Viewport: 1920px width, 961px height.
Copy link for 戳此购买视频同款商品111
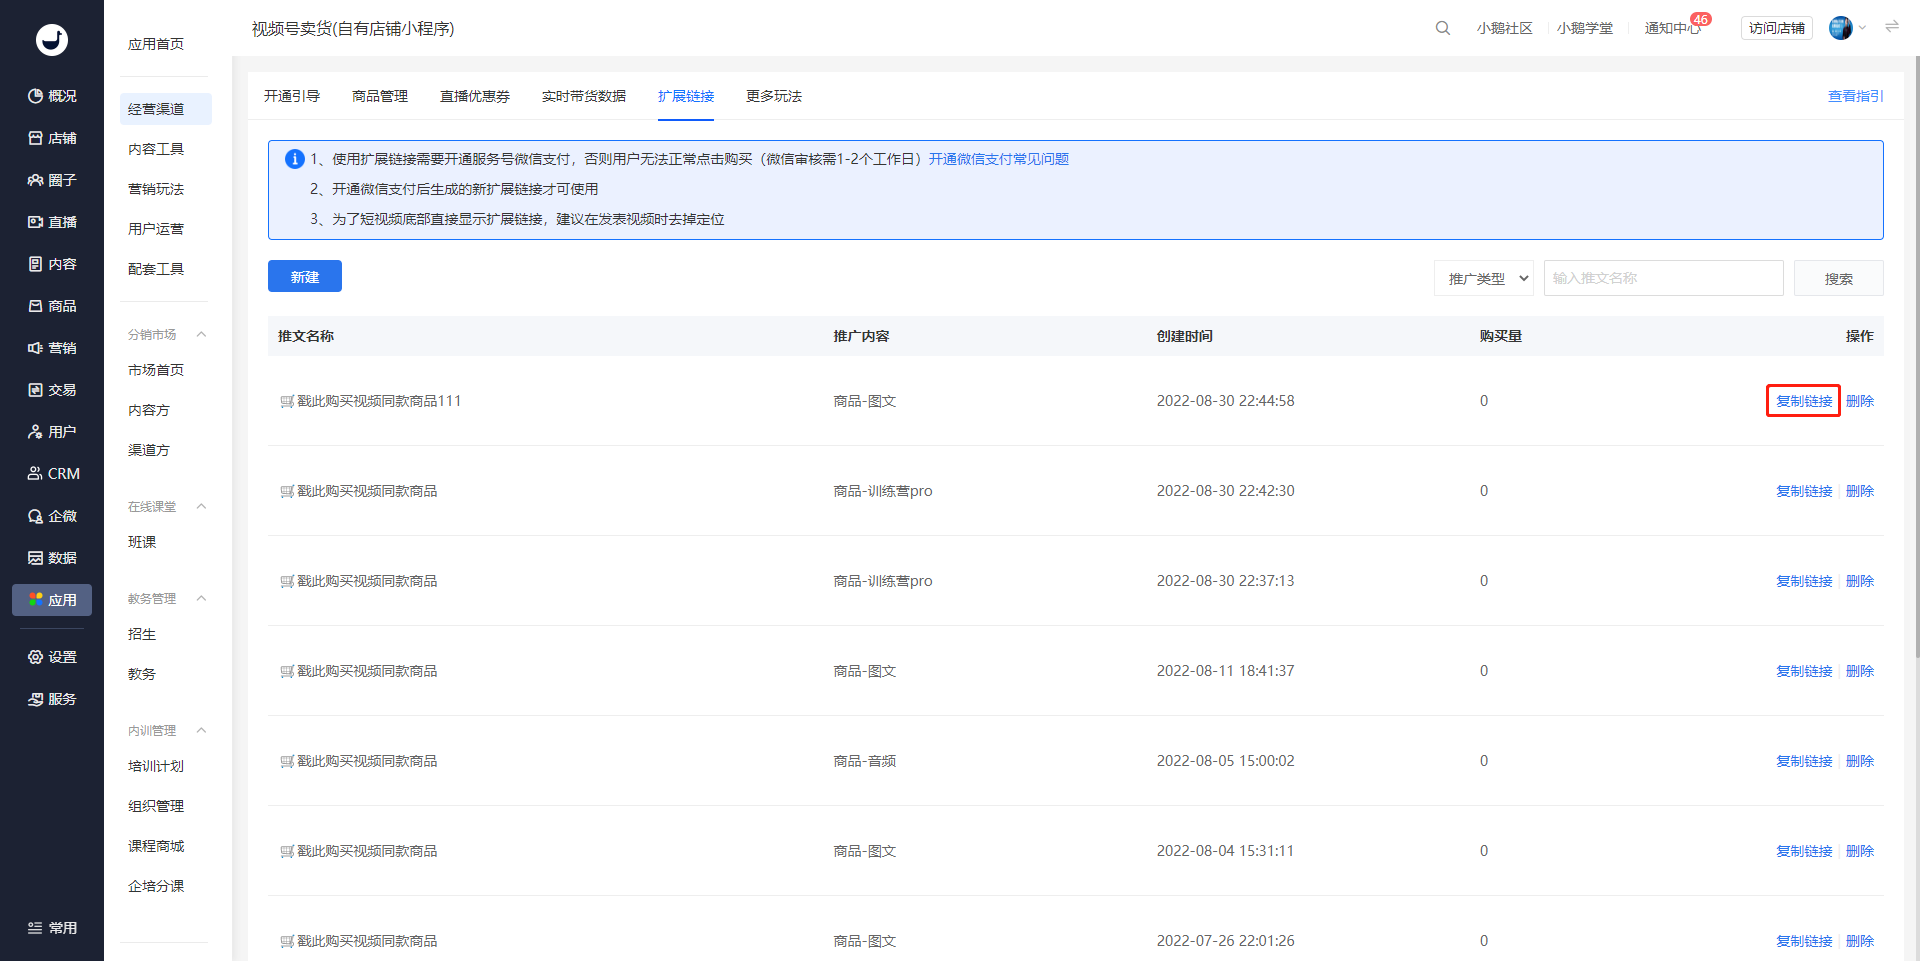pos(1804,401)
